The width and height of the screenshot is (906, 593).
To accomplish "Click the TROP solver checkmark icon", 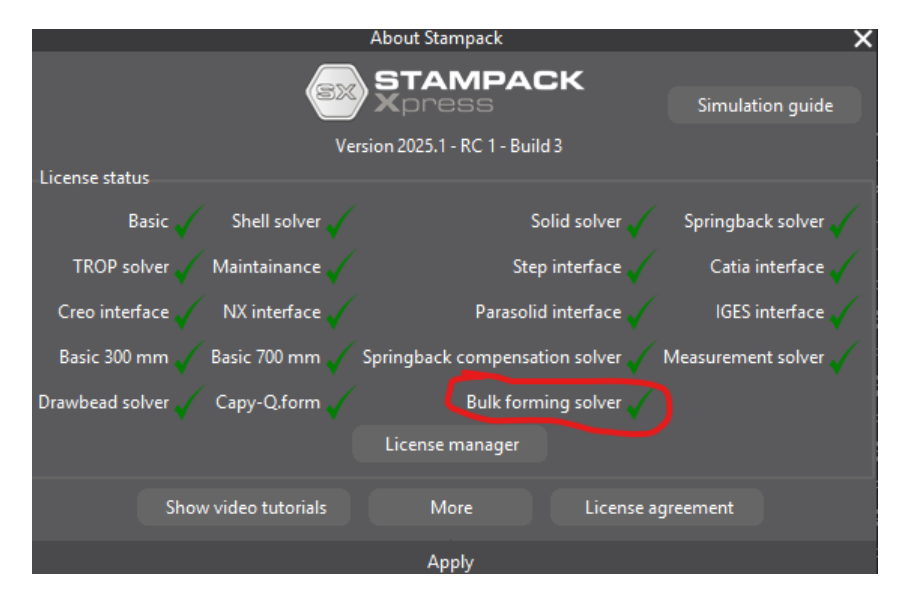I will (x=186, y=267).
